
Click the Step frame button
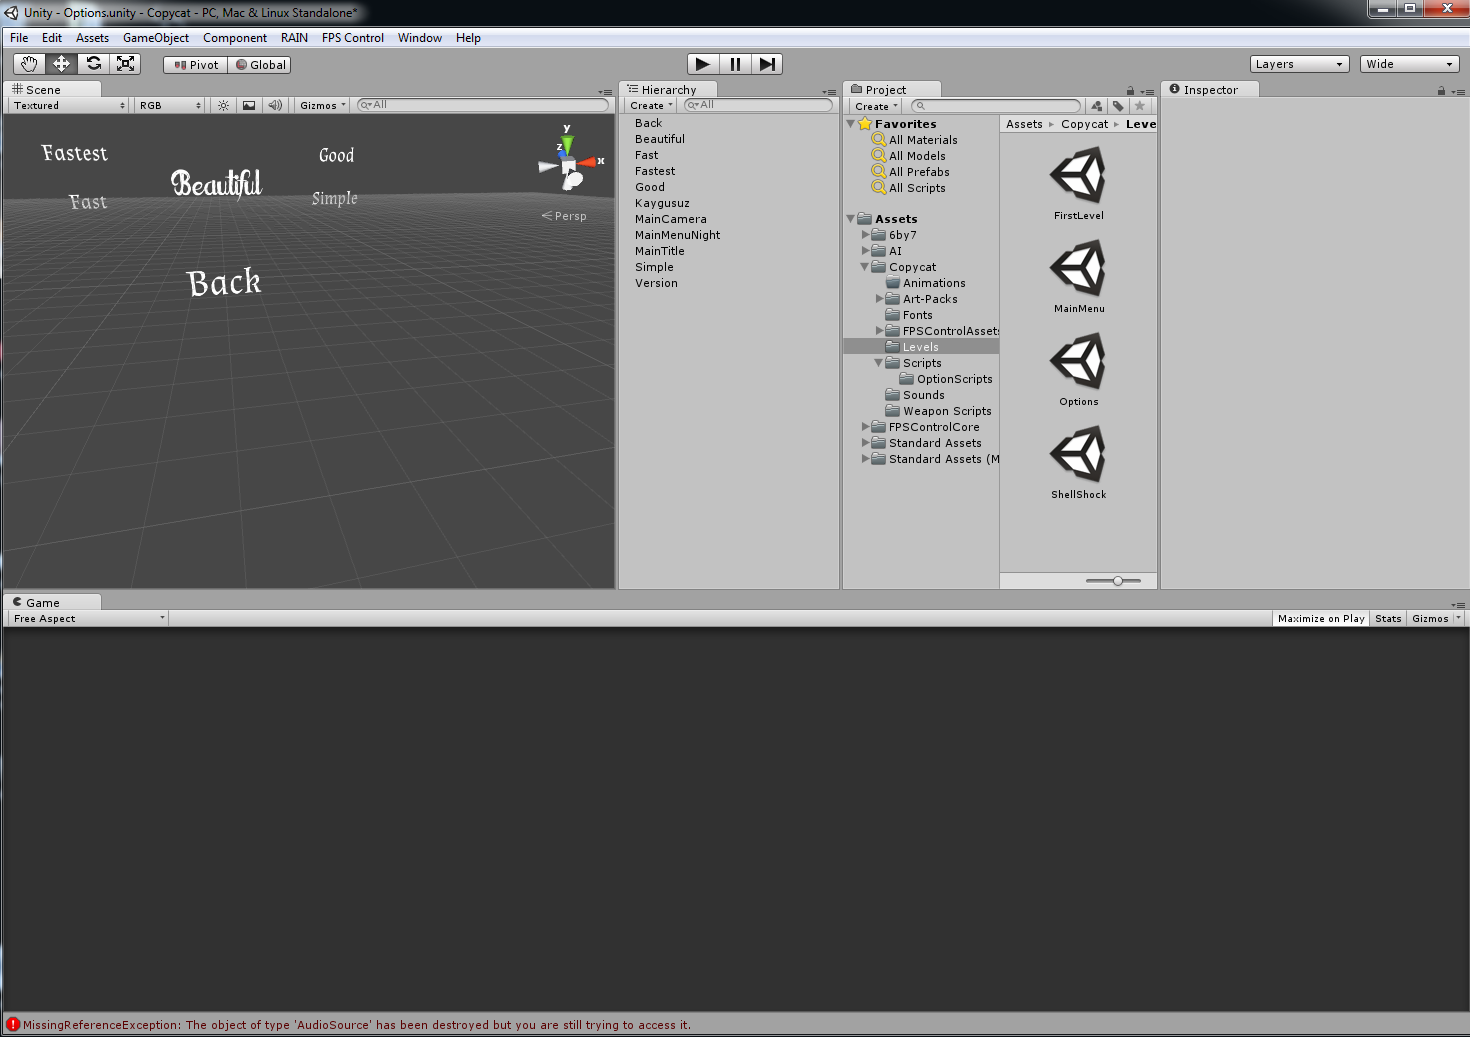click(767, 64)
